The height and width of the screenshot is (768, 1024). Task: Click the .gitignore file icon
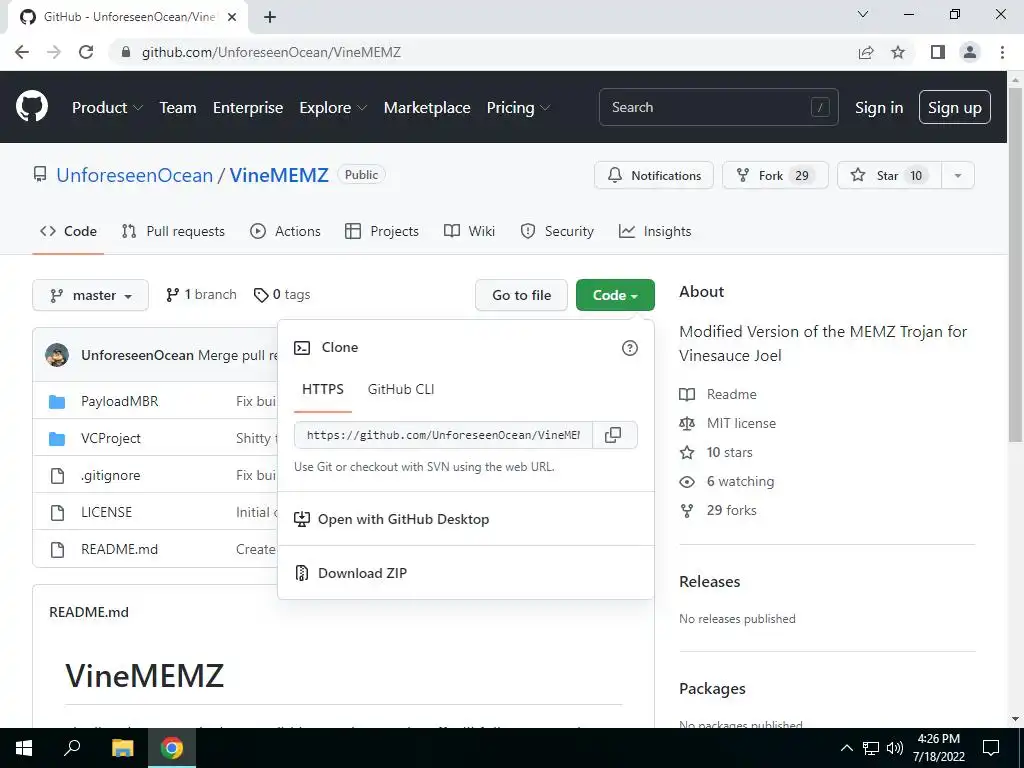(x=57, y=475)
